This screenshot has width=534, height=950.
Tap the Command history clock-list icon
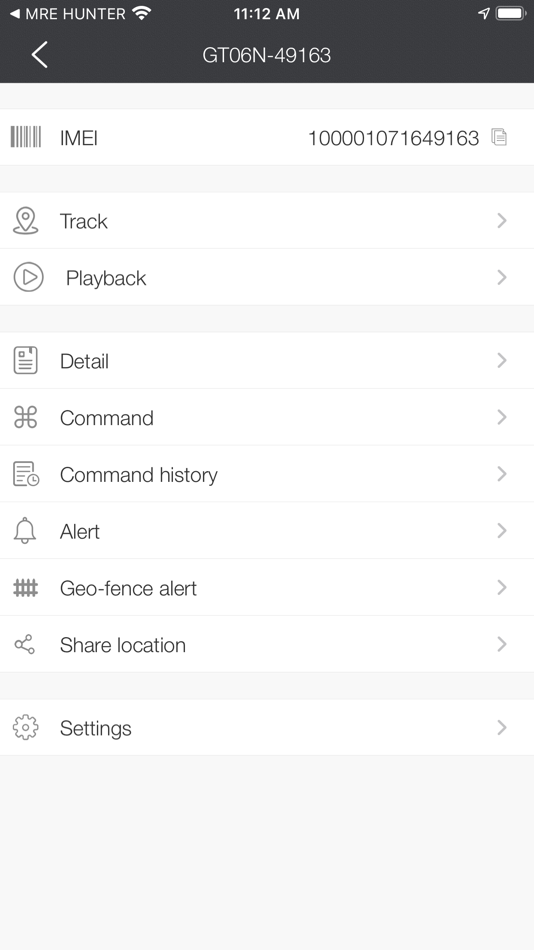[x=26, y=474]
